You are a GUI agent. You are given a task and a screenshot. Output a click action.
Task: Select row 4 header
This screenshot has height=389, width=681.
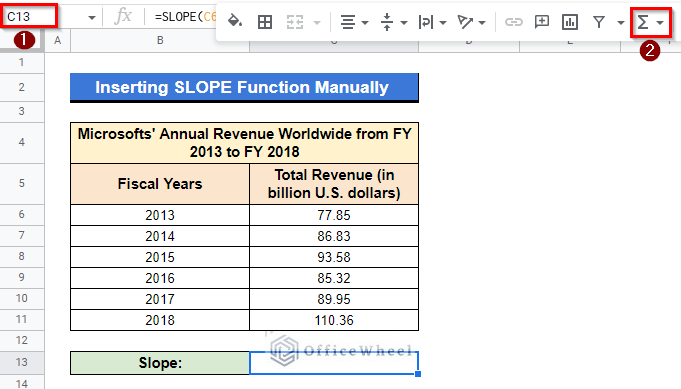coord(22,142)
